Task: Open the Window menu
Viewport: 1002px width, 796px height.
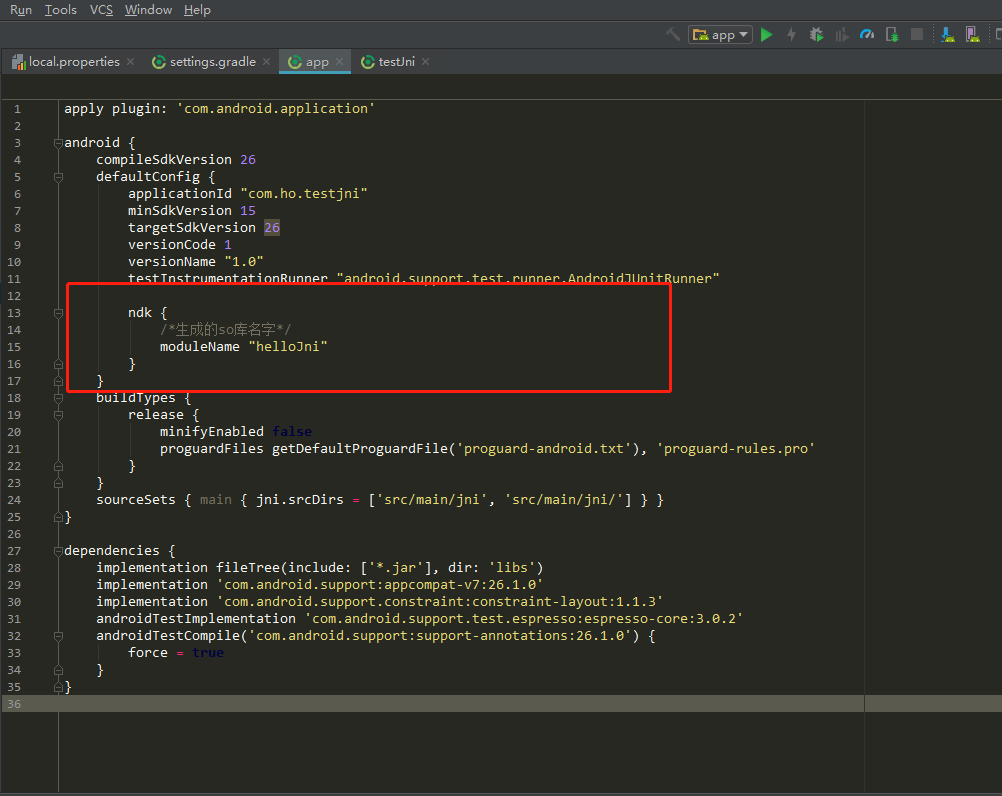Action: tap(148, 10)
